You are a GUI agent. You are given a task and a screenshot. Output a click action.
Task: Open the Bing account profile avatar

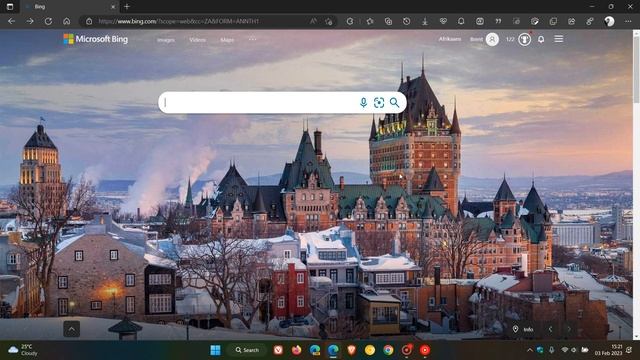pos(492,39)
